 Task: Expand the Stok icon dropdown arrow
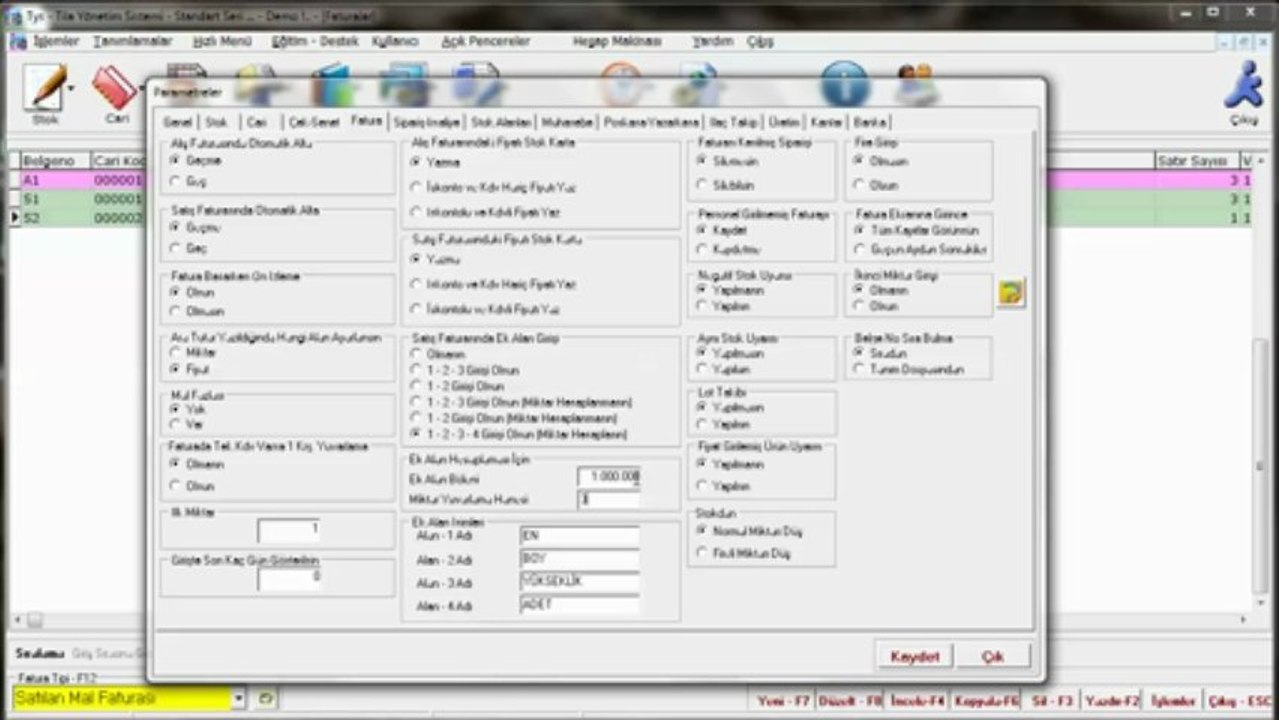[71, 89]
